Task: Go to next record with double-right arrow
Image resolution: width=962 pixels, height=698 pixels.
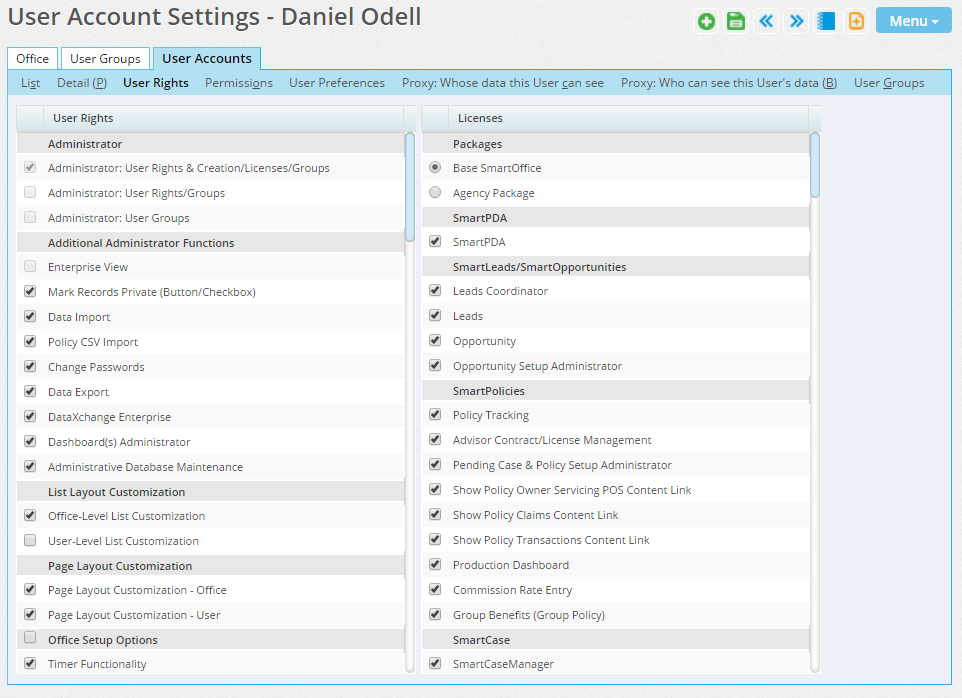Action: pos(796,21)
